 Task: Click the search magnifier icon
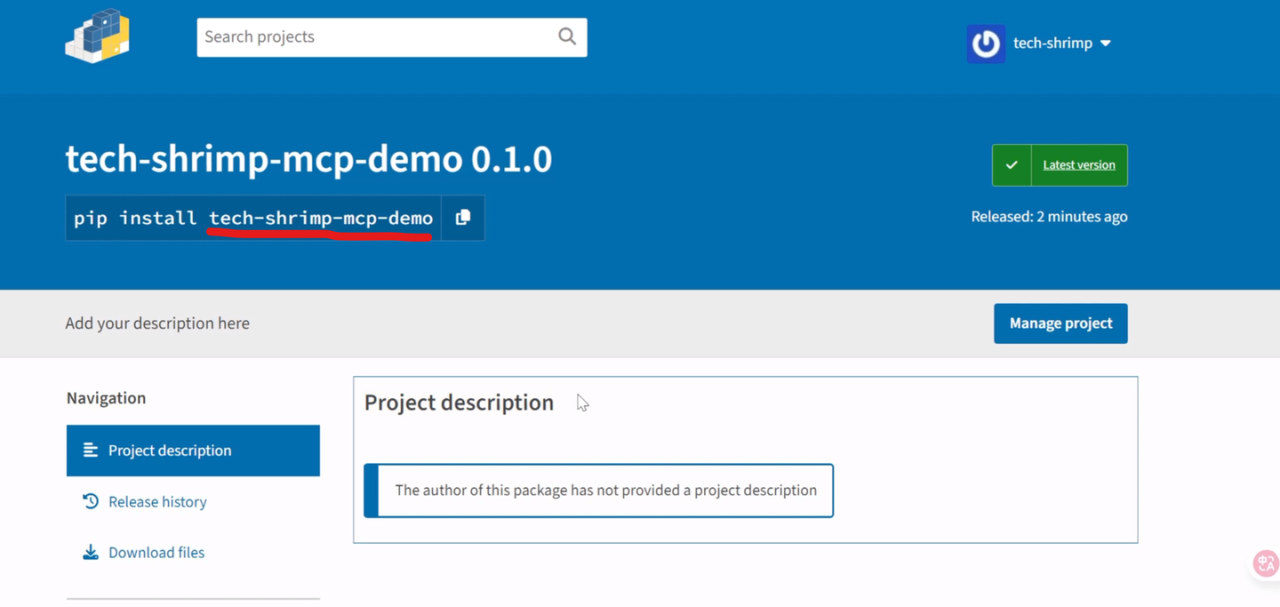(x=567, y=37)
